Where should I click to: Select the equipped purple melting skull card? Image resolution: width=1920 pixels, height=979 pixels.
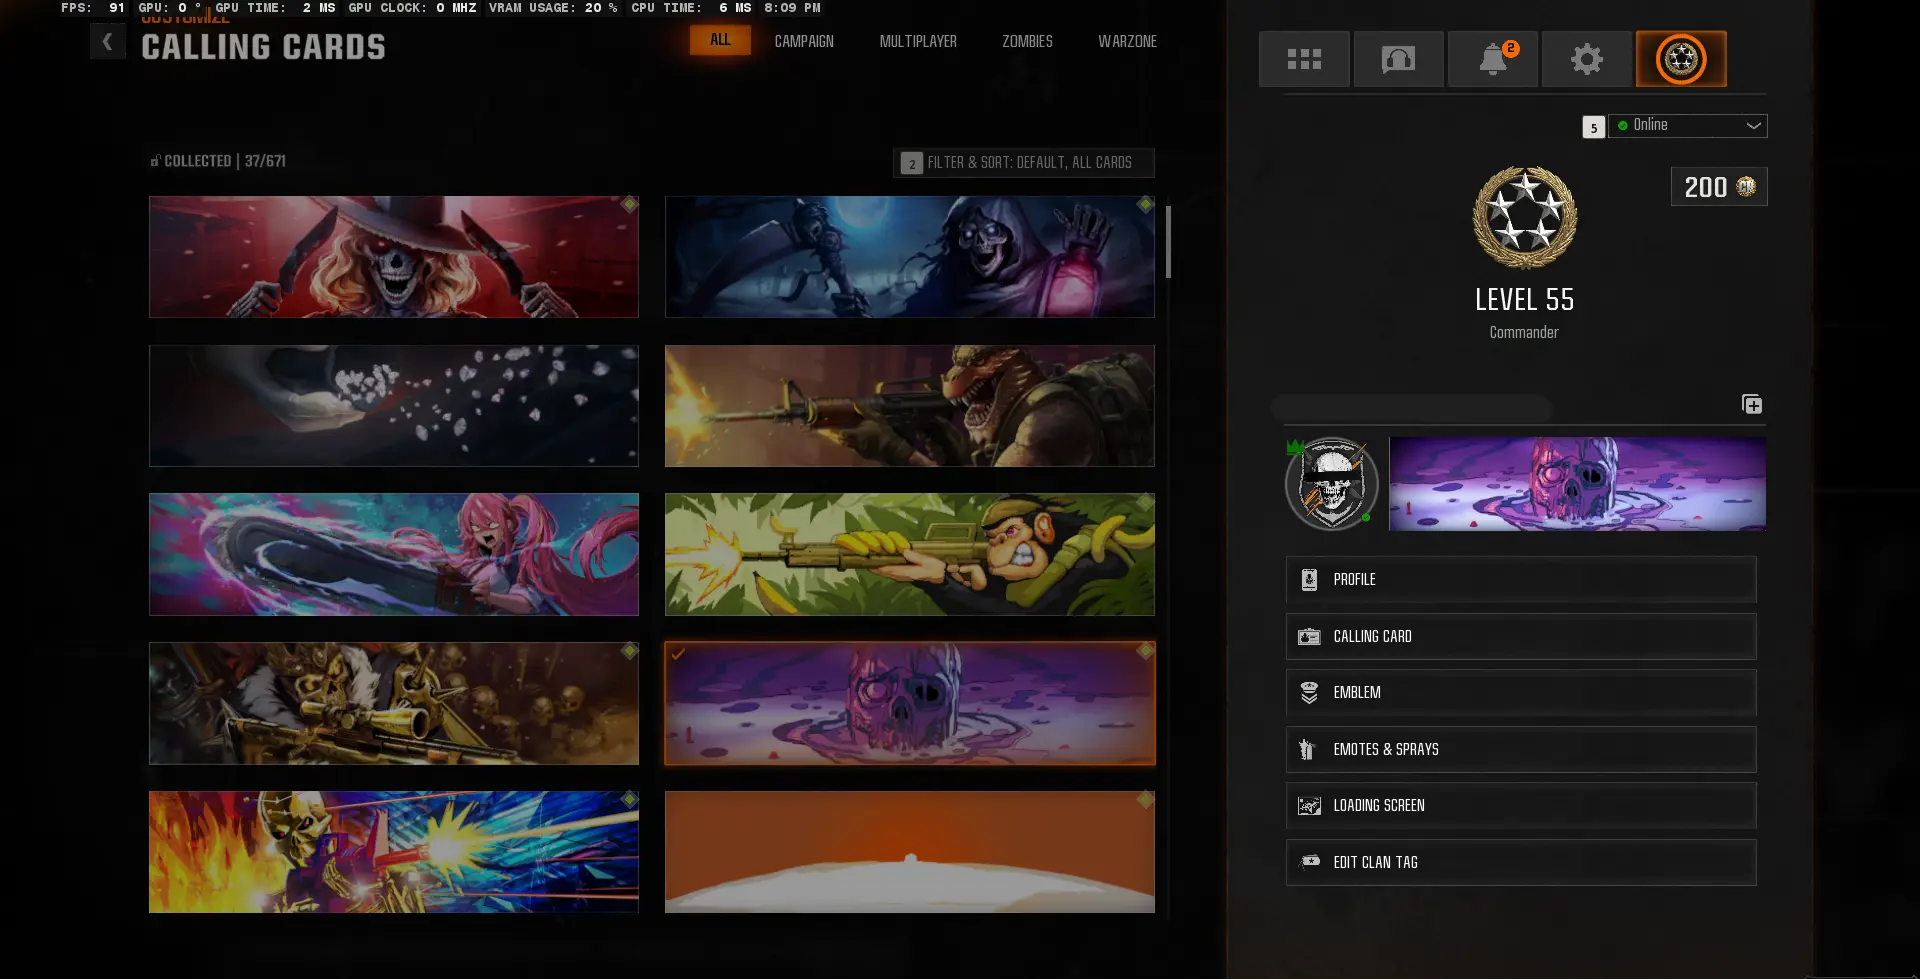point(910,703)
